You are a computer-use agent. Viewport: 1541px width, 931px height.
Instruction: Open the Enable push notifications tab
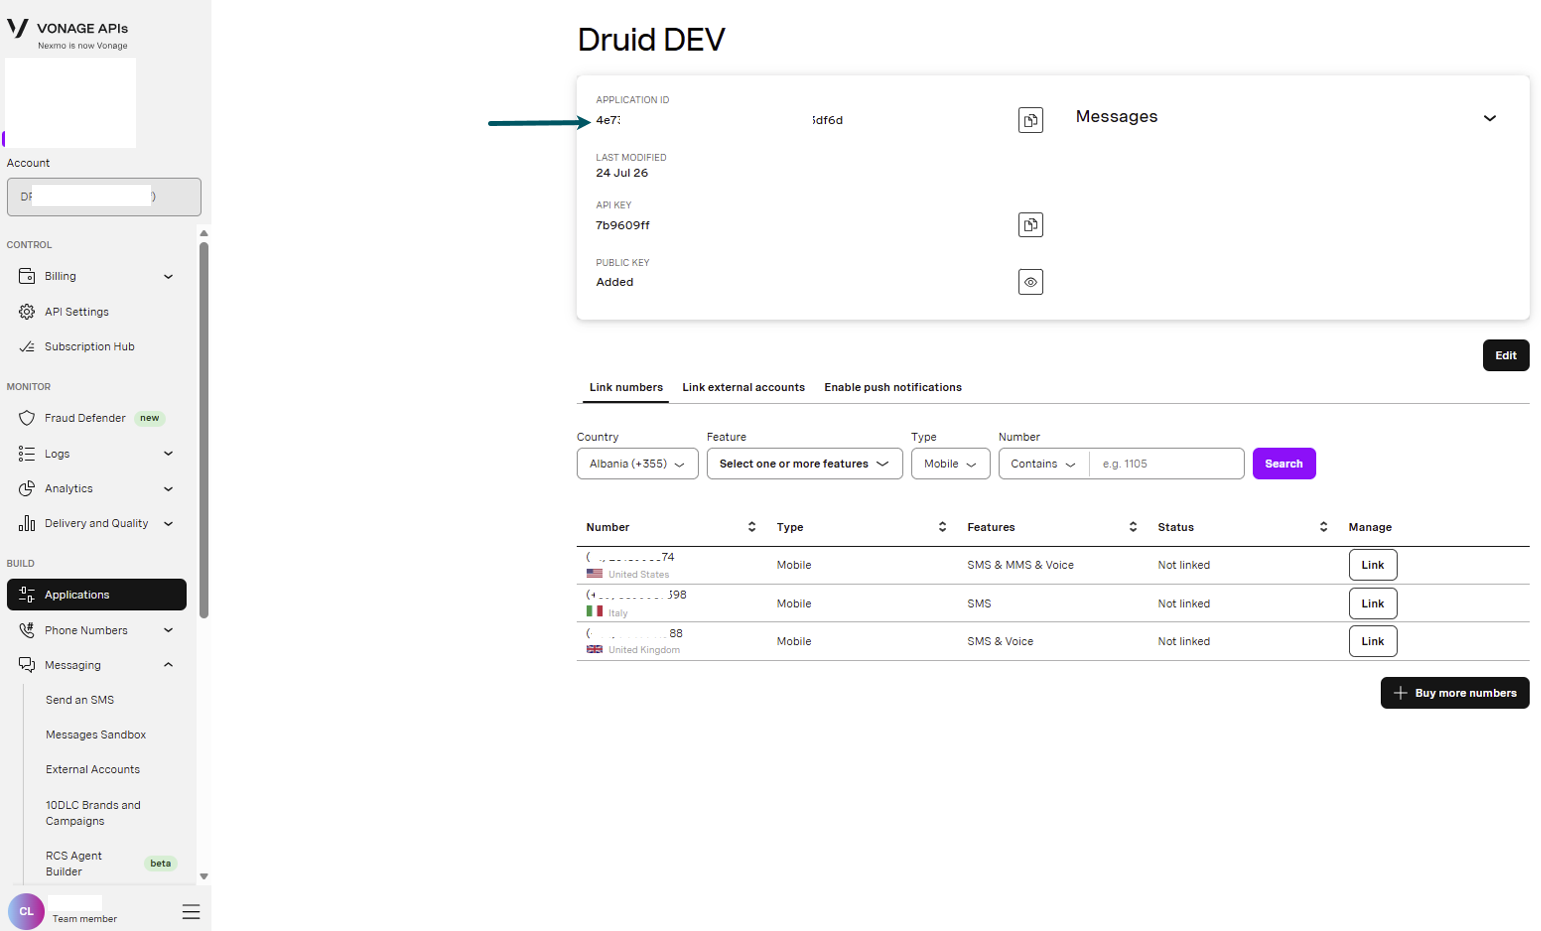point(893,387)
